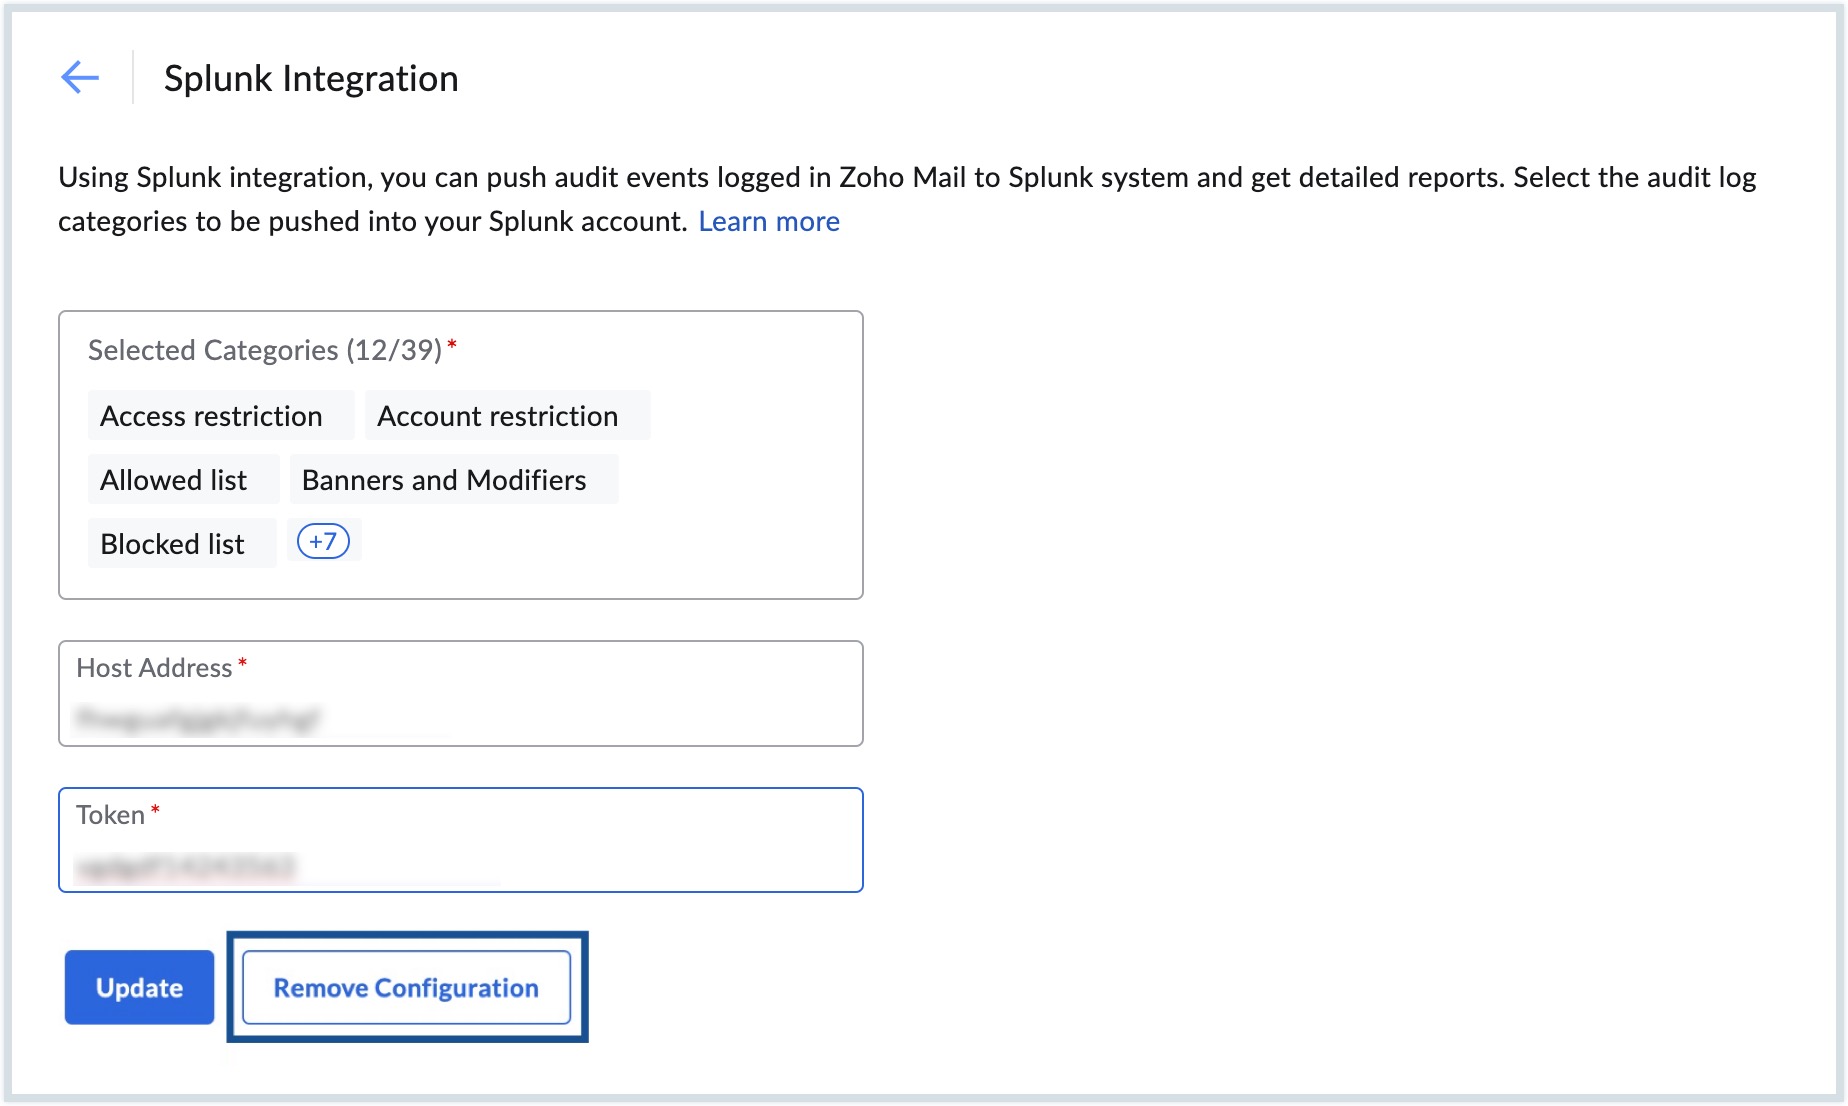Select the Access restriction category chip
The width and height of the screenshot is (1848, 1106).
coord(210,415)
